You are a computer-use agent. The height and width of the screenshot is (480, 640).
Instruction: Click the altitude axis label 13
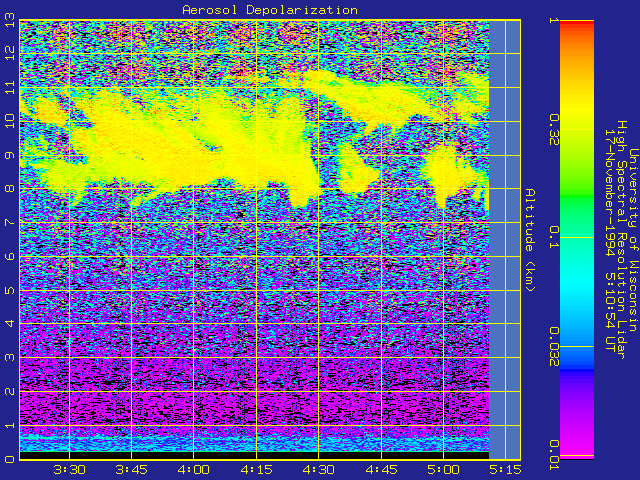pos(9,22)
